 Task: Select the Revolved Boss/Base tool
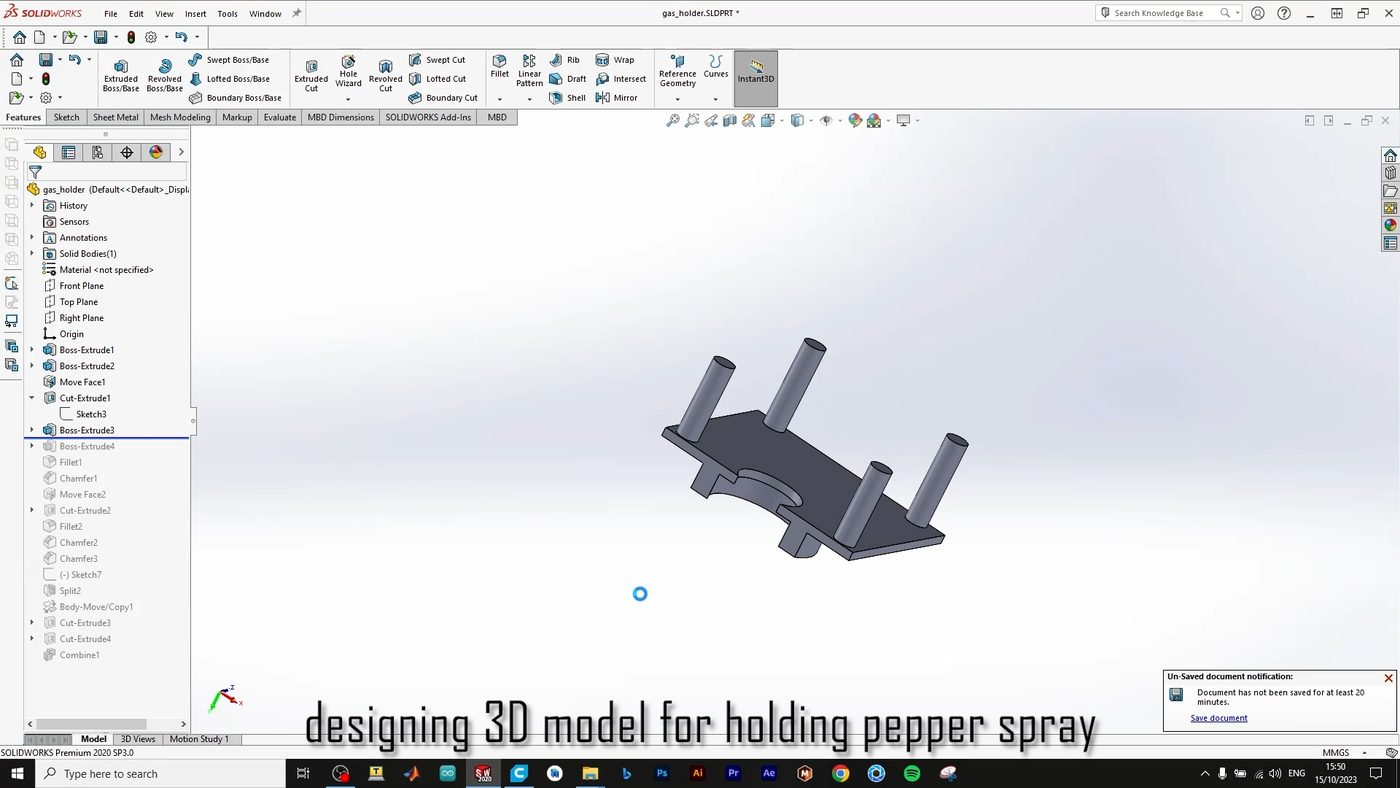[x=164, y=76]
